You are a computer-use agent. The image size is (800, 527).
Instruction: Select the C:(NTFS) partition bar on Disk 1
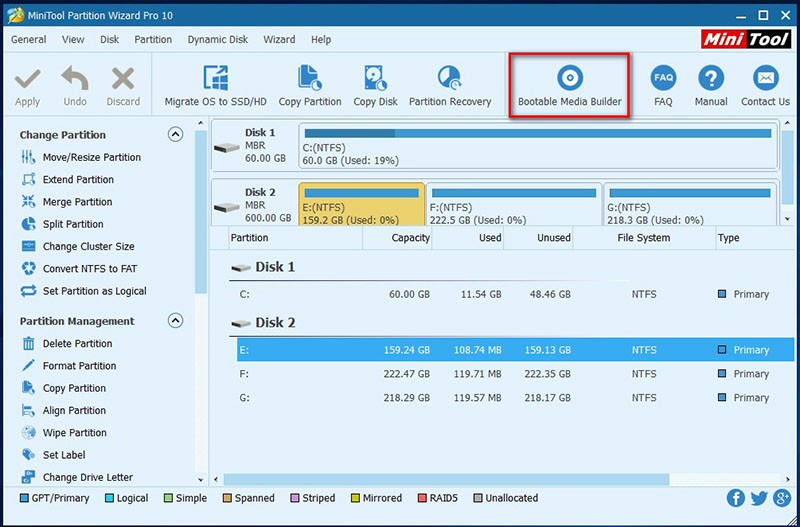point(538,146)
